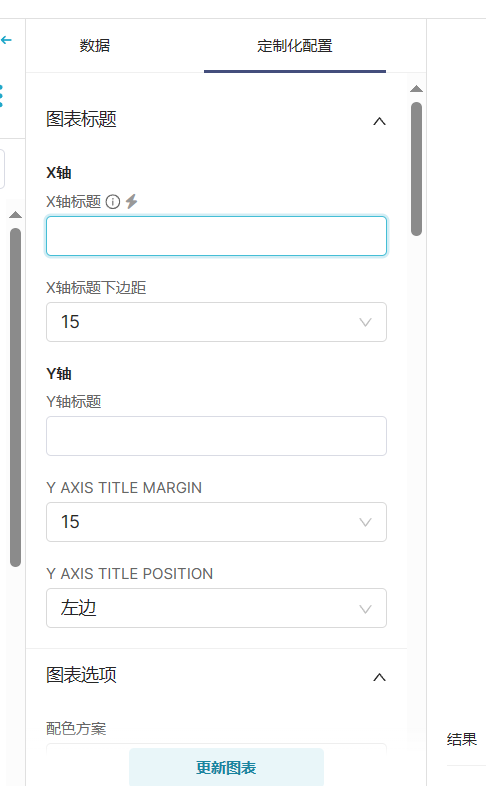Screen dimensions: 486x786
Task: Open the Y AXIS TITLE POSITION dropdown
Action: [216, 608]
